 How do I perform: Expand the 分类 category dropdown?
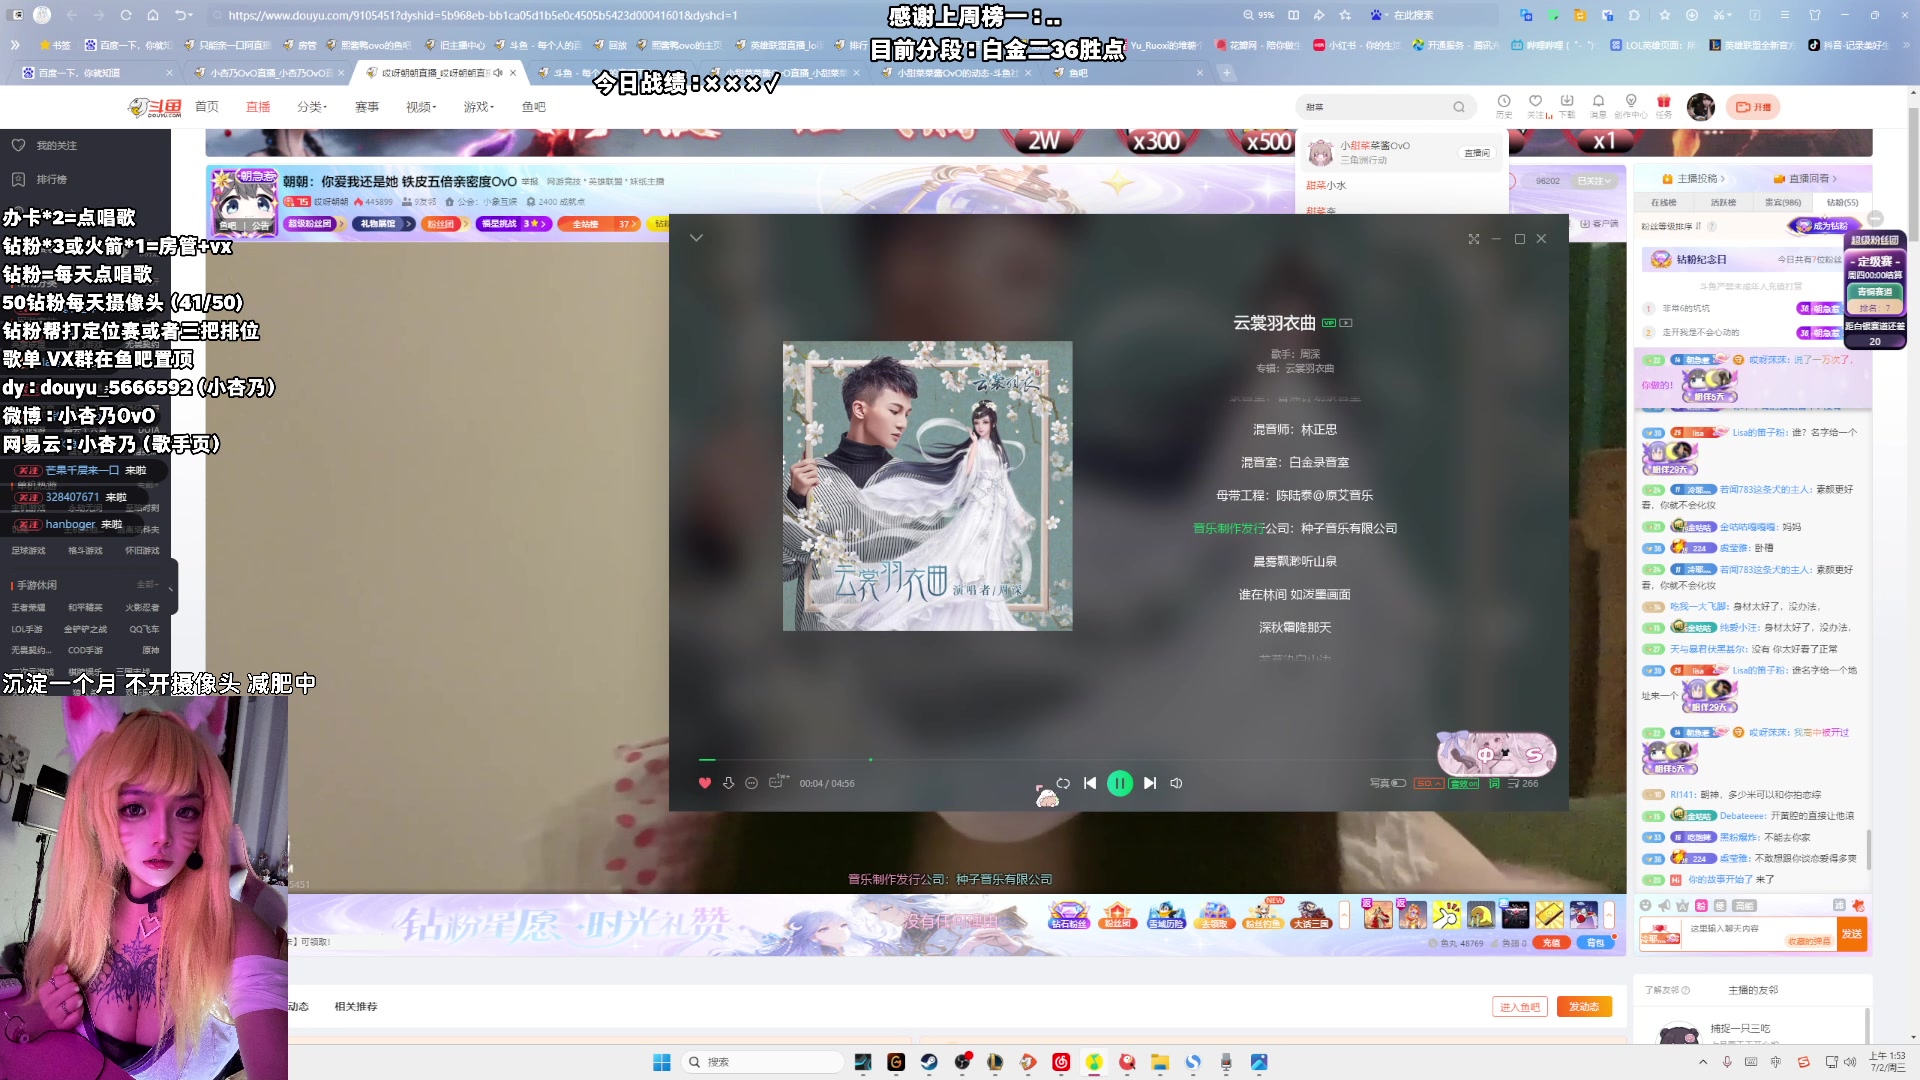[x=312, y=107]
